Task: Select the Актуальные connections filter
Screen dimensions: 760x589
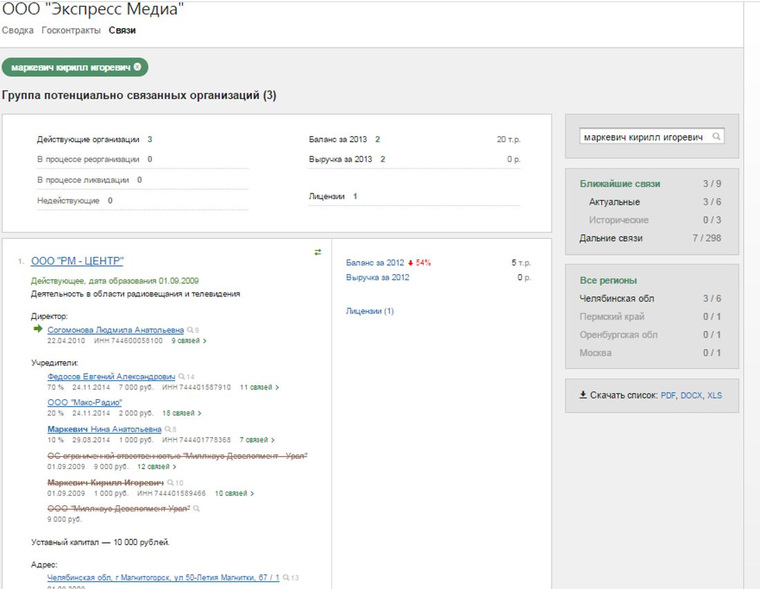Action: click(x=614, y=202)
